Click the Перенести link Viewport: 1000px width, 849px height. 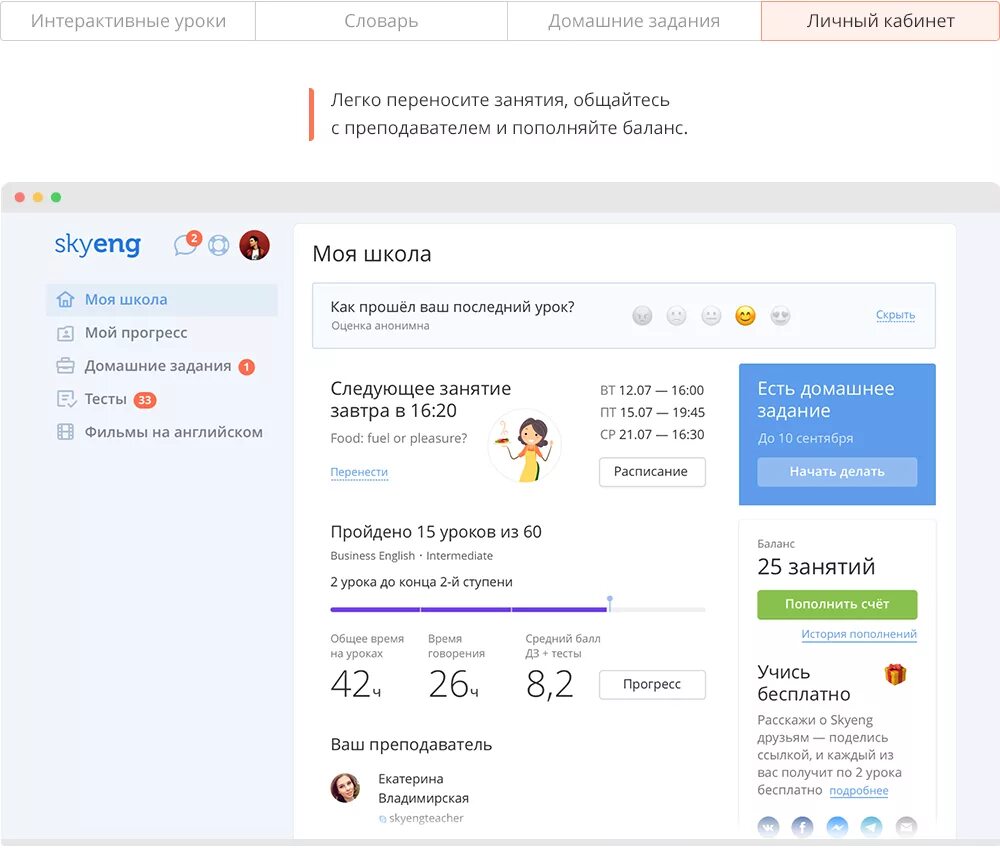click(359, 472)
